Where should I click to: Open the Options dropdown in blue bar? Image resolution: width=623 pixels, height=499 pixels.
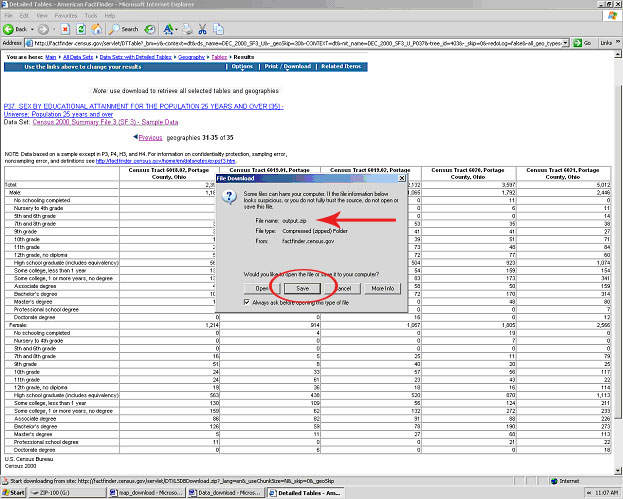pyautogui.click(x=242, y=66)
